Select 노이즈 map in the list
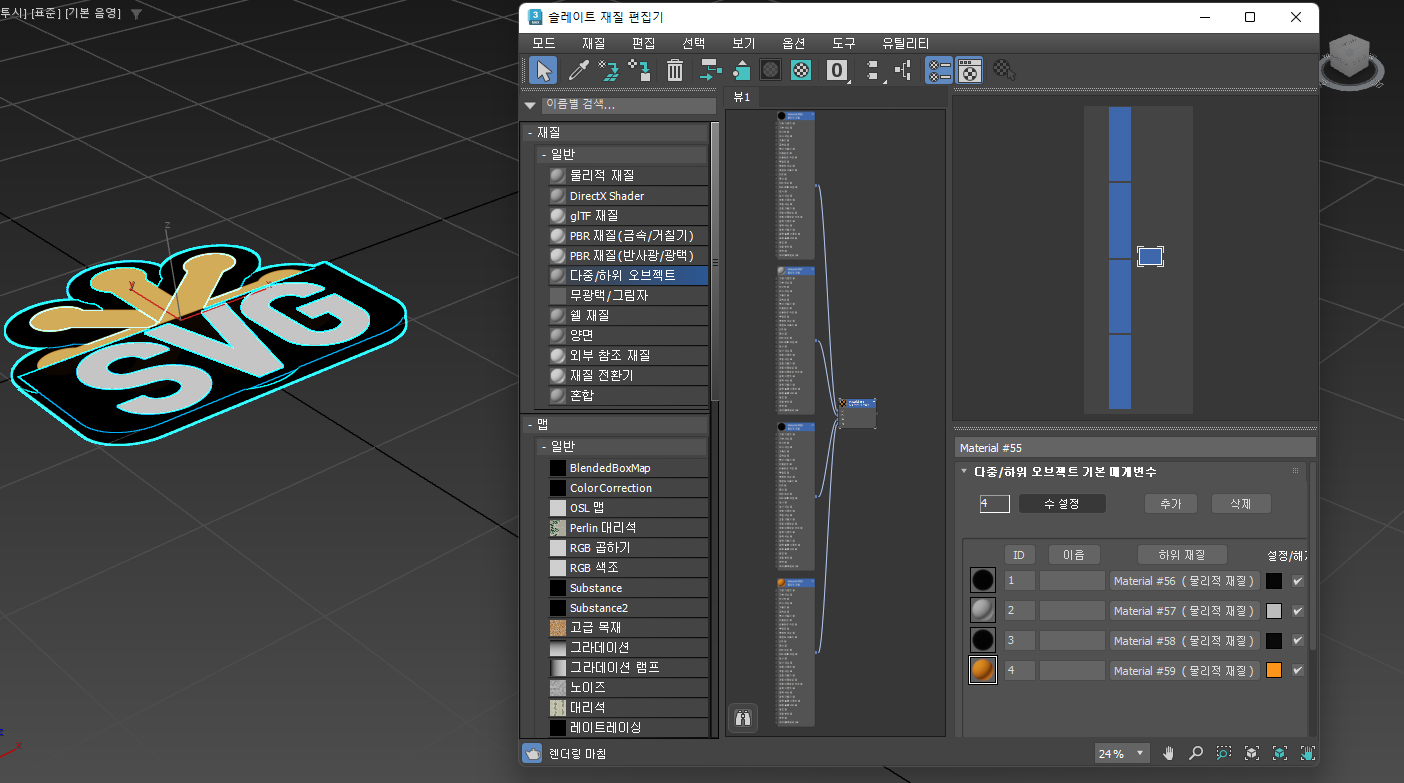 click(x=628, y=688)
